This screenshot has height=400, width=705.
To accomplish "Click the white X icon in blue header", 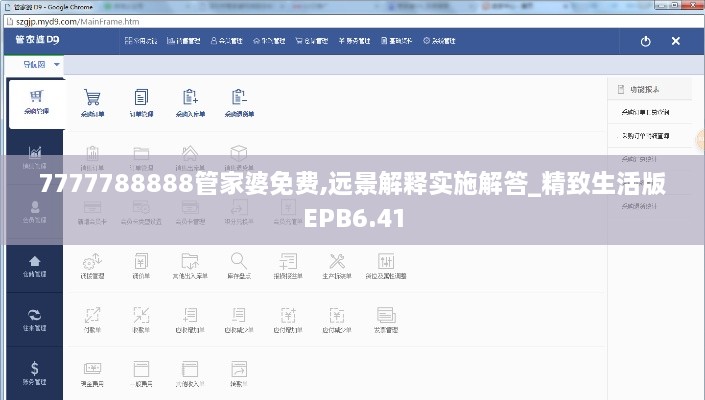I will pos(675,41).
